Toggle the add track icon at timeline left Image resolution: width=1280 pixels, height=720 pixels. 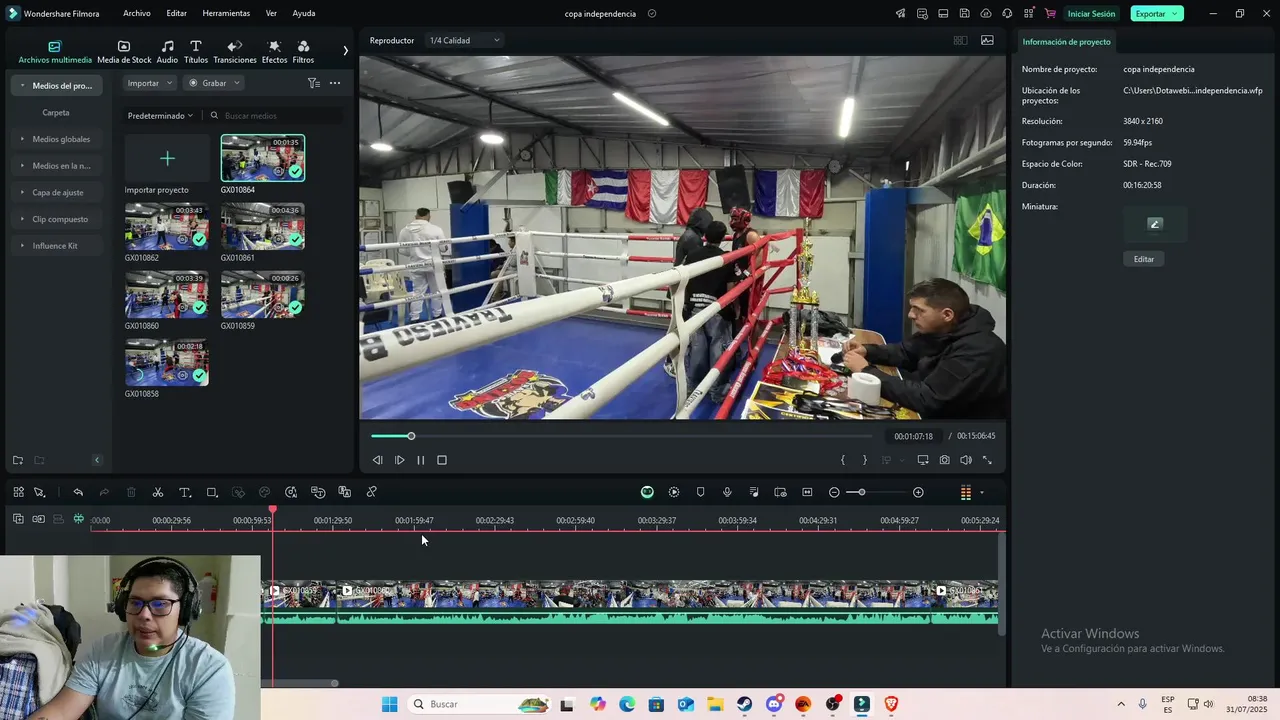(18, 519)
